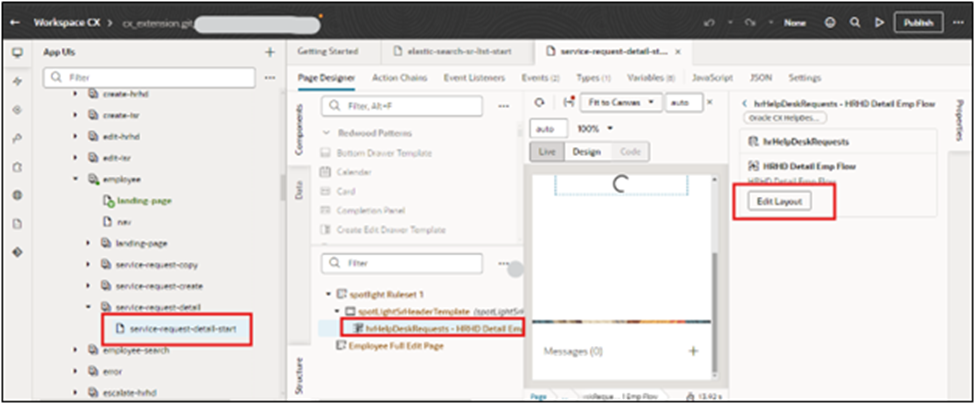The image size is (975, 404).
Task: Expand the service-request-copy folder
Action: pos(88,265)
